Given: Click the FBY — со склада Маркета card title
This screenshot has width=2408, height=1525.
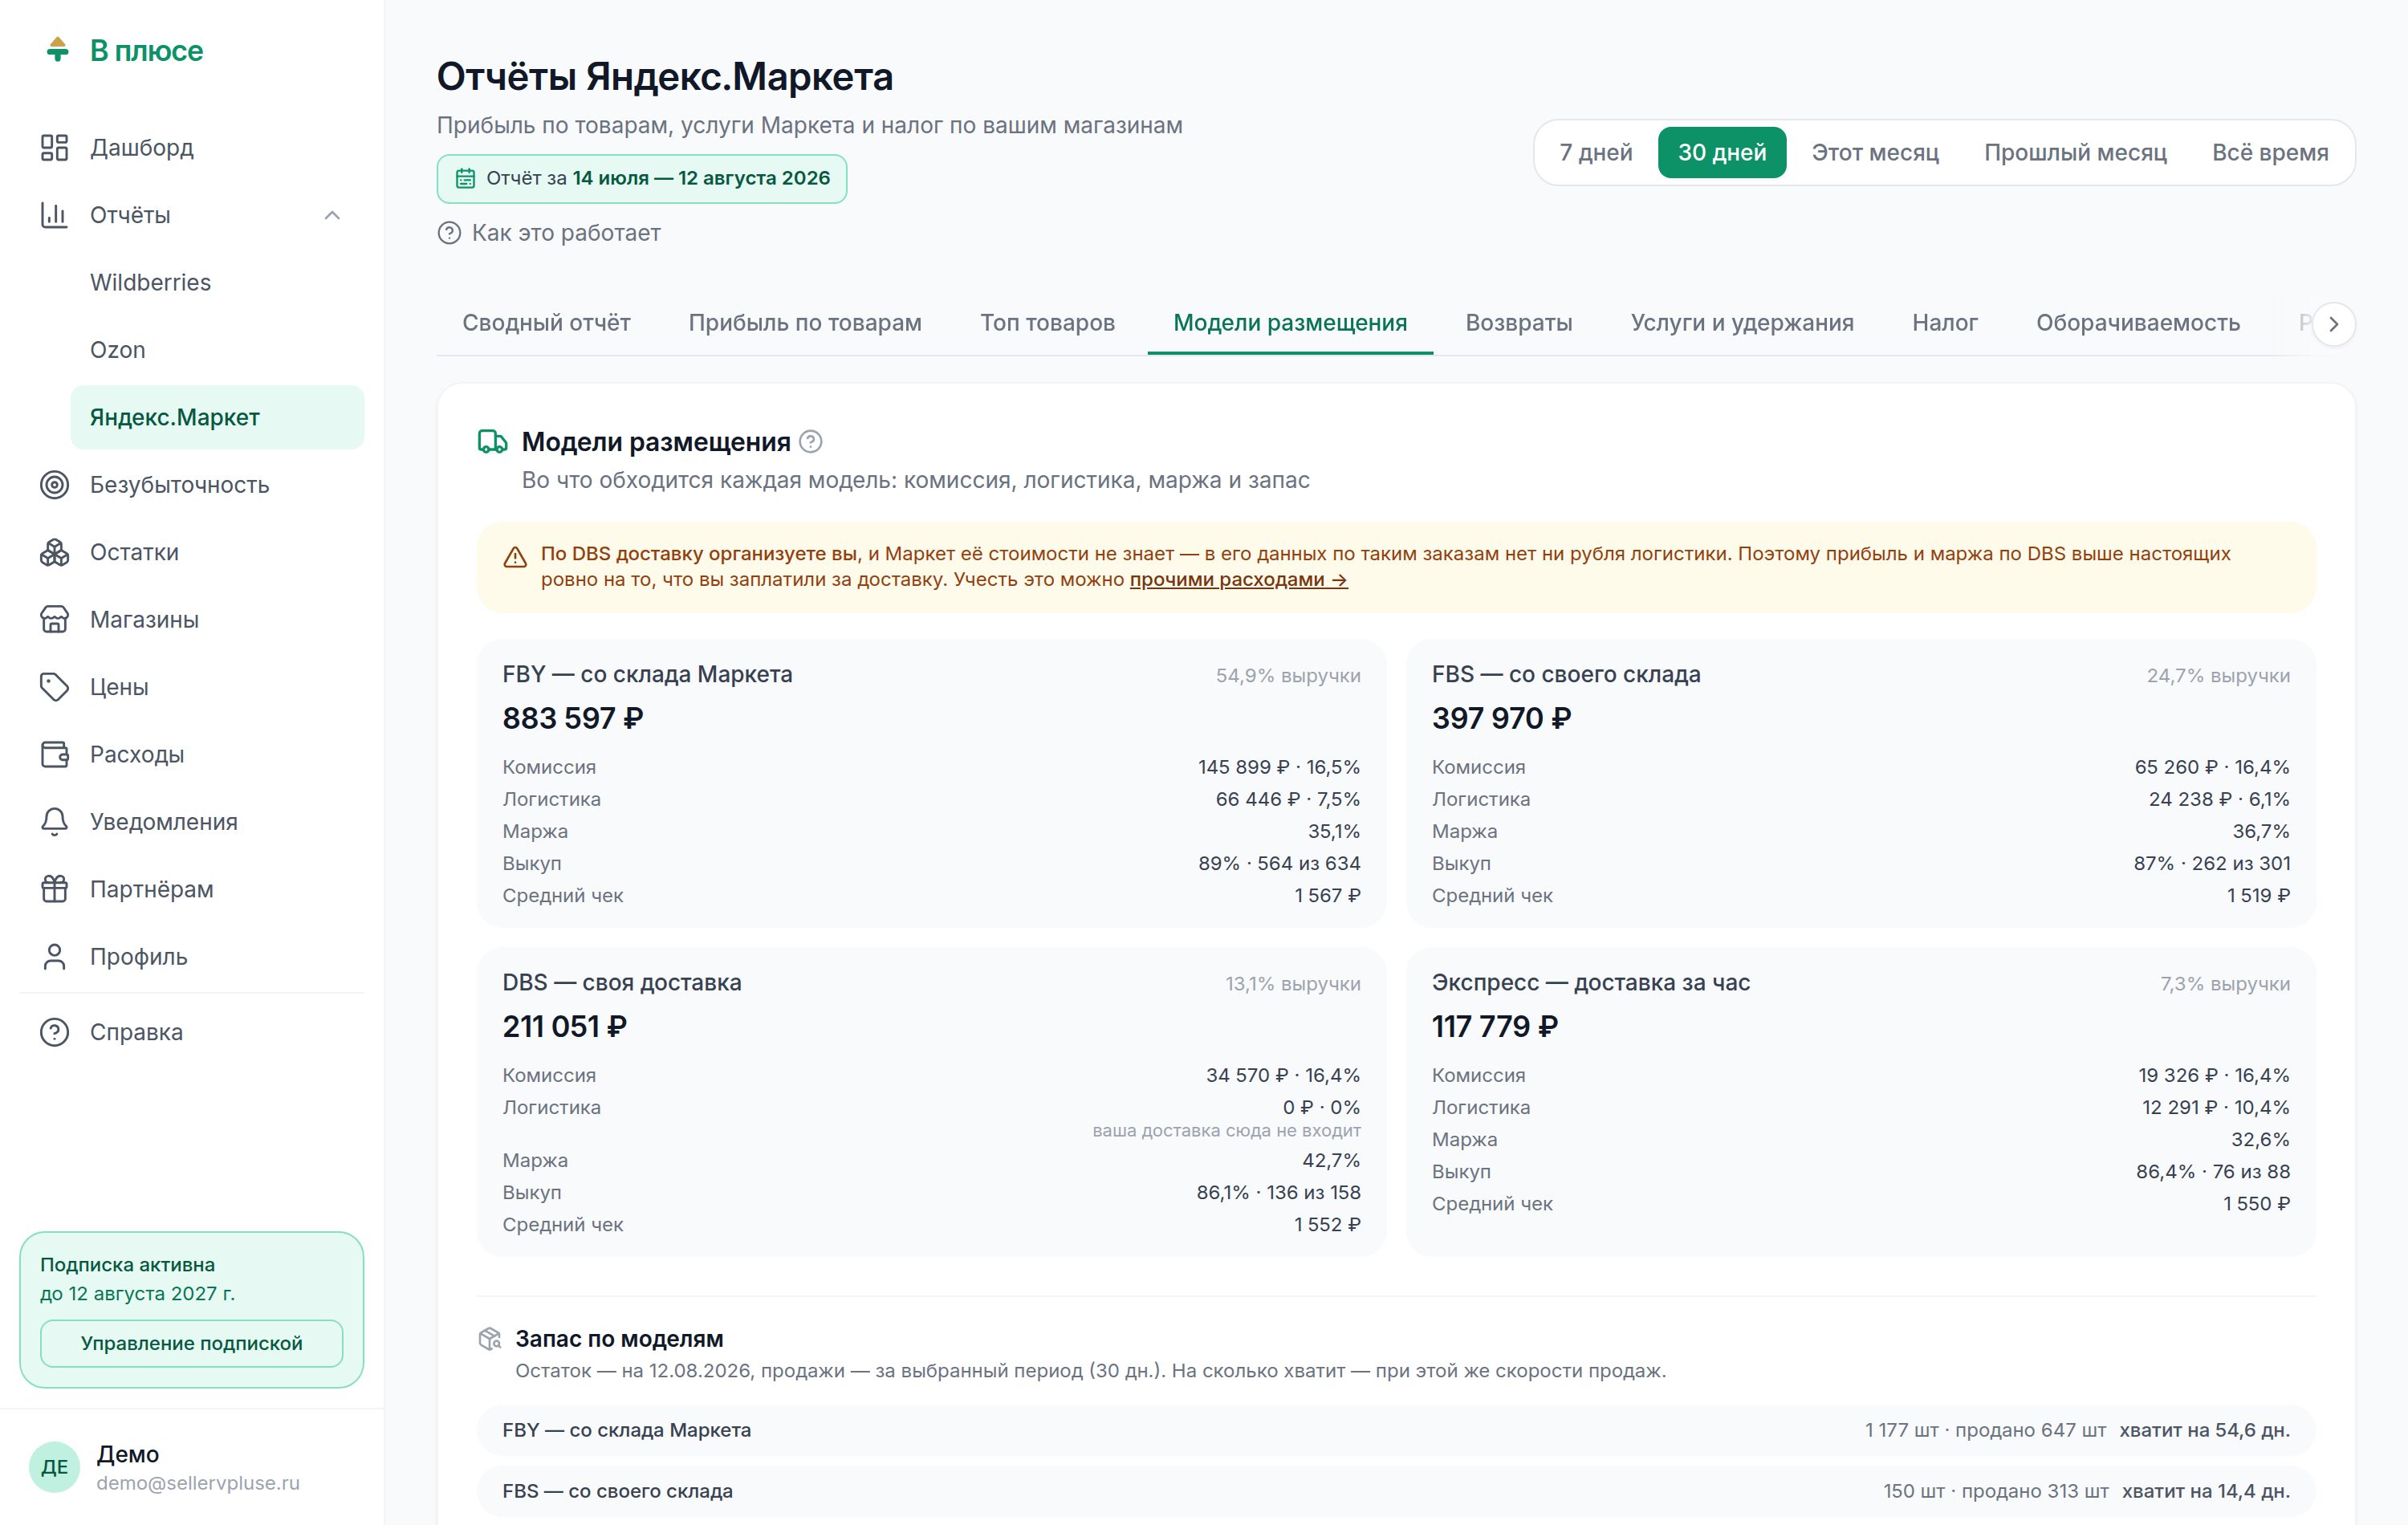Looking at the screenshot, I should tap(647, 674).
